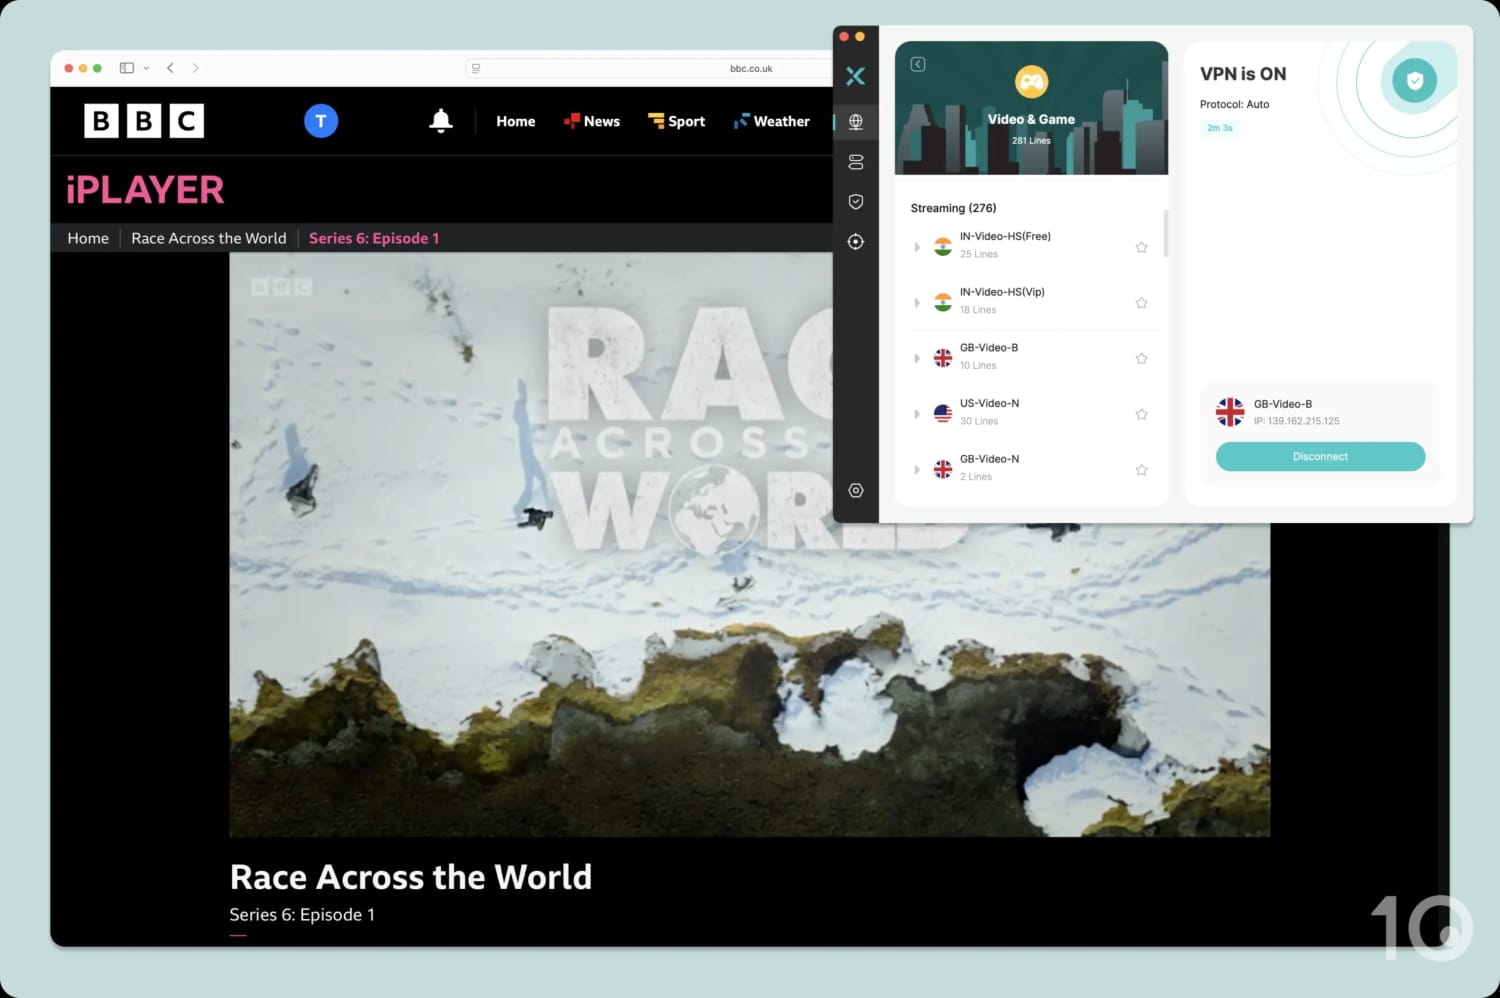1500x998 pixels.
Task: Select India flag of IN-Video-HS(Free)
Action: tap(943, 247)
